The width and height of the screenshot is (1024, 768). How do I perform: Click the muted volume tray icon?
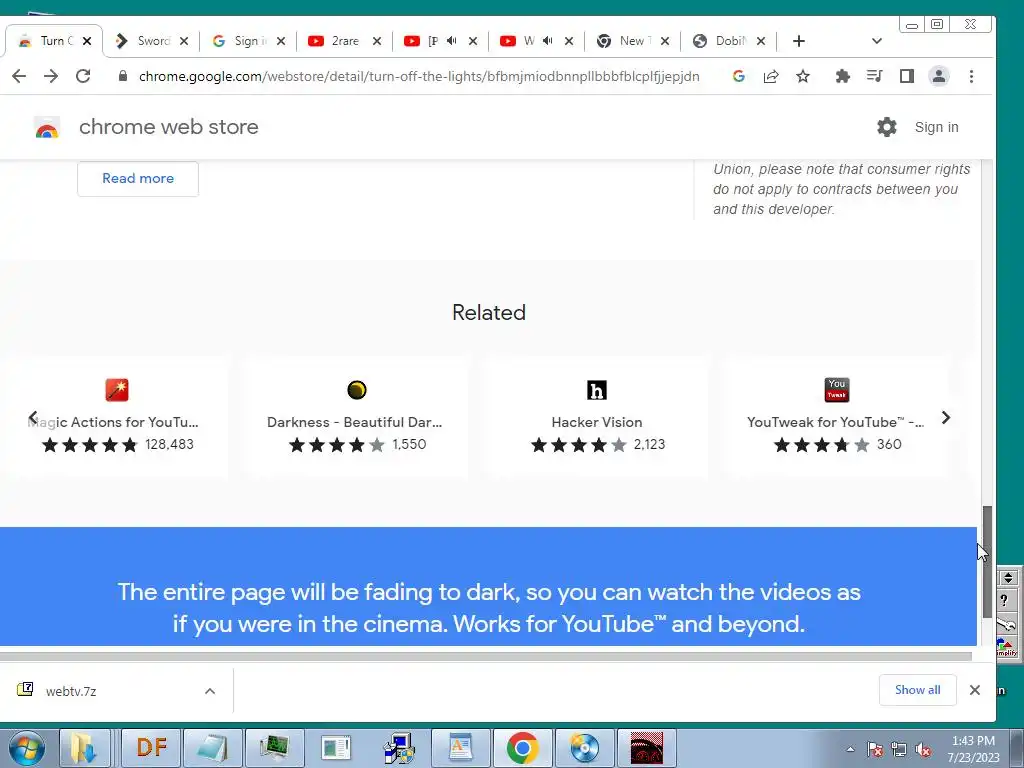point(923,749)
